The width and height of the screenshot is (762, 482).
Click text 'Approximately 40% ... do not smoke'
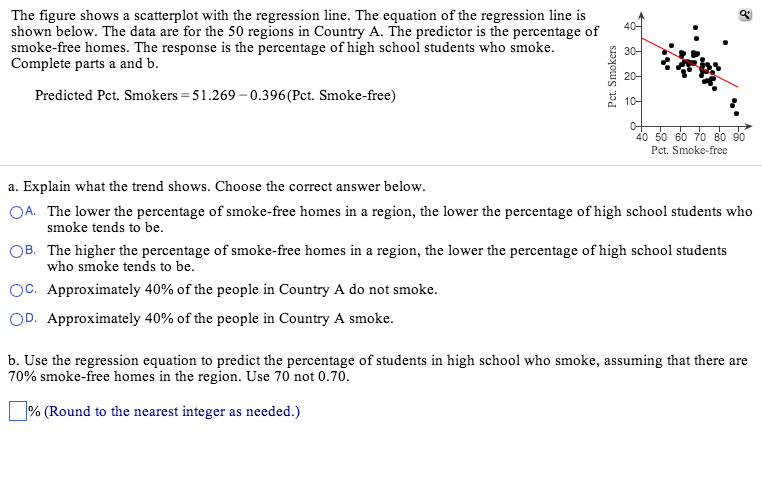(x=242, y=290)
